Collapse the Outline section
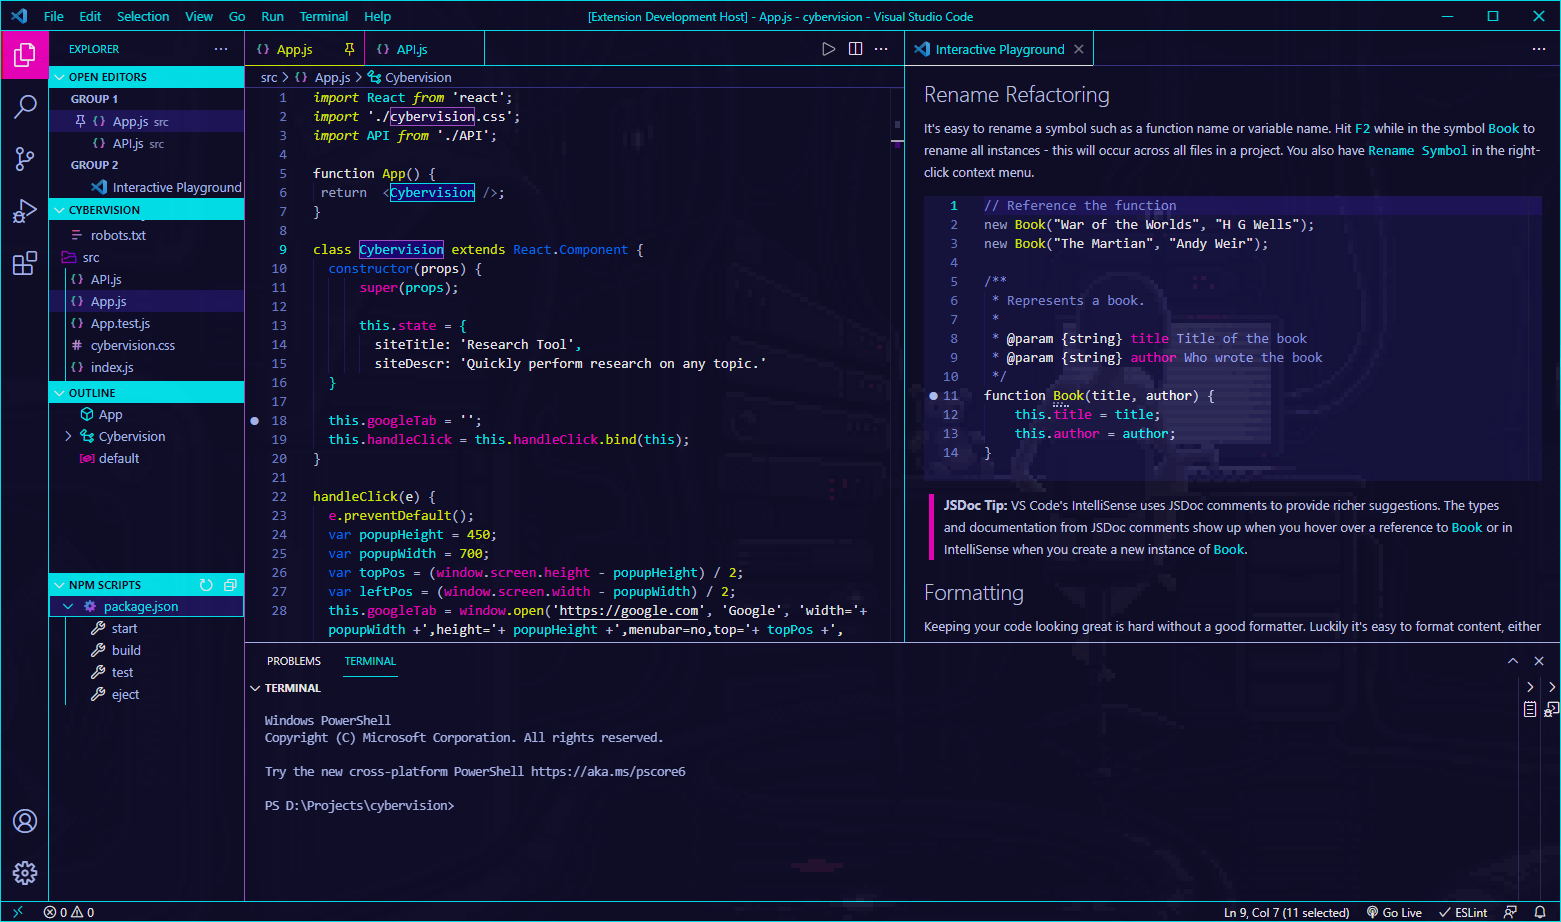The height and width of the screenshot is (922, 1561). [x=60, y=393]
